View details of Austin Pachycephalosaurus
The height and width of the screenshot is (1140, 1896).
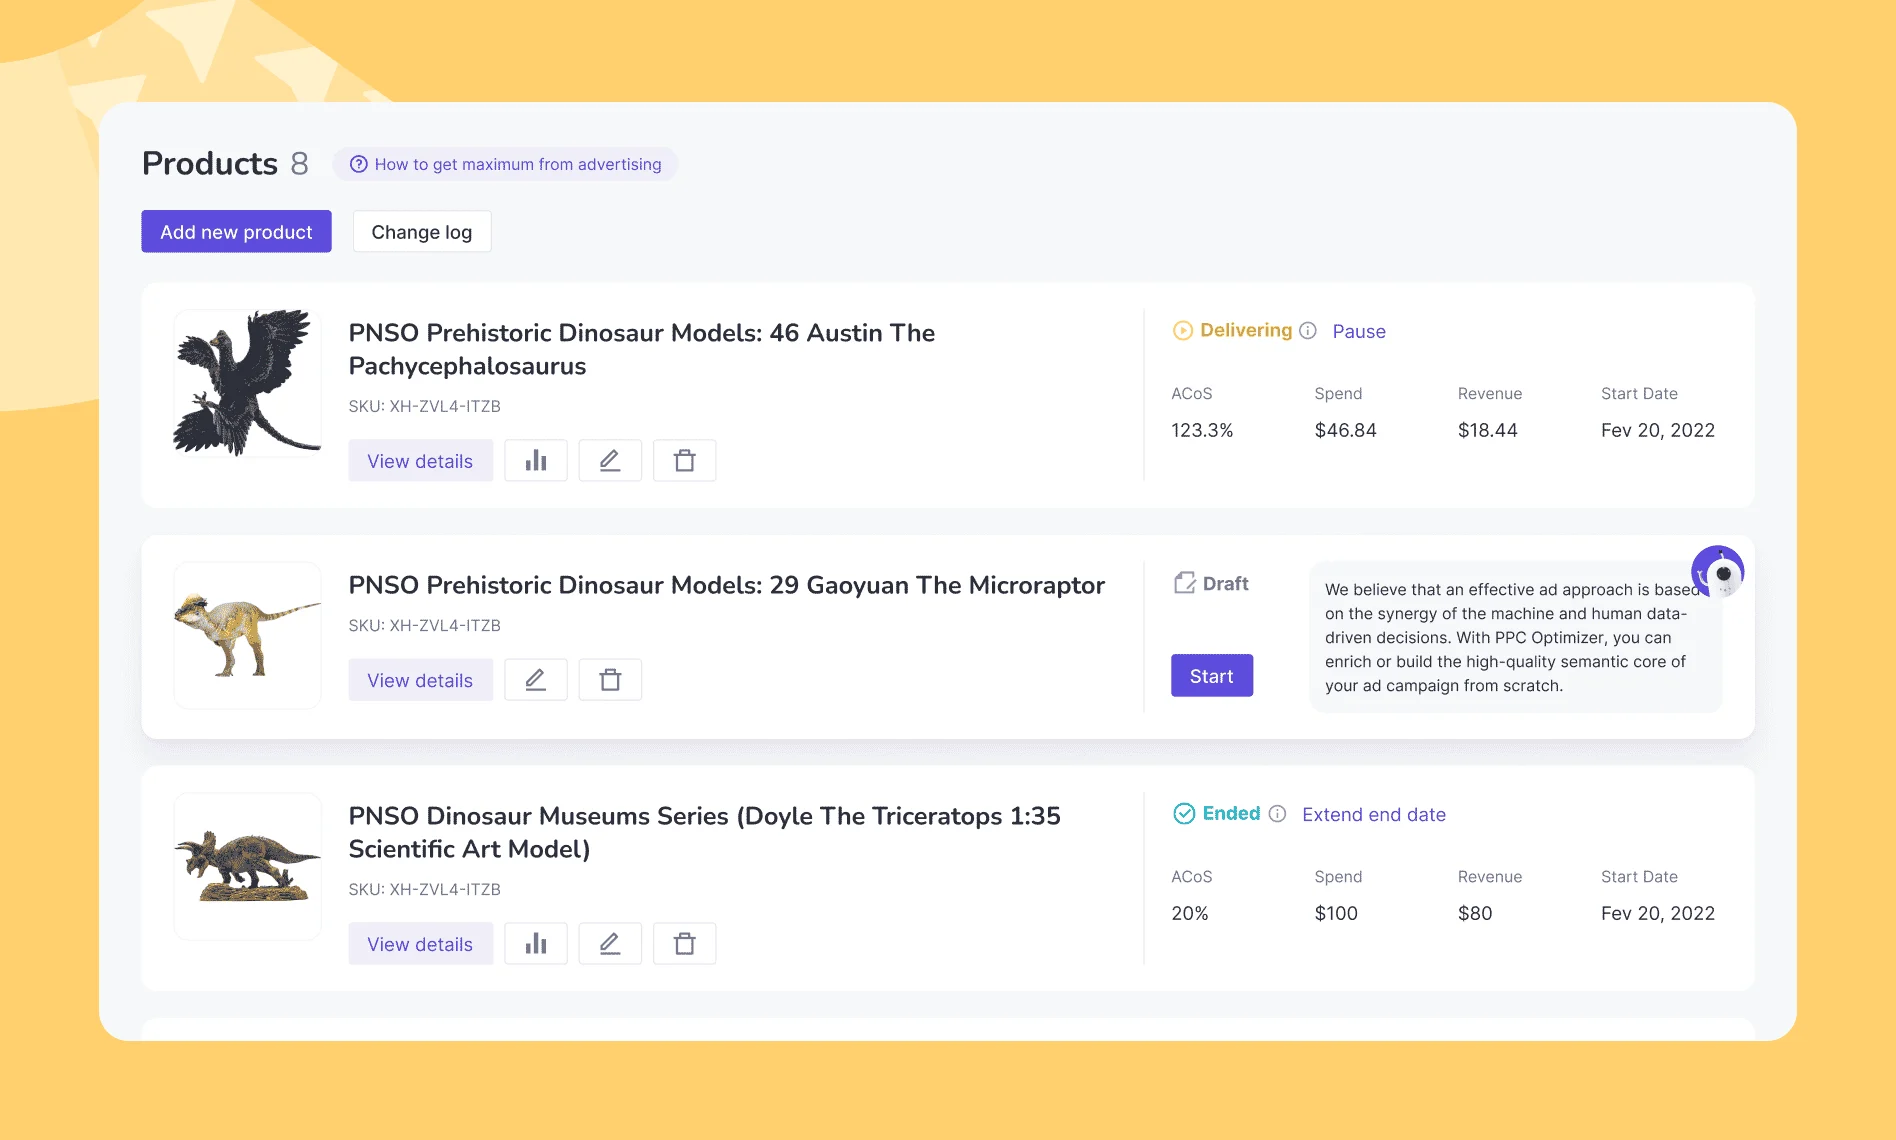pos(420,460)
